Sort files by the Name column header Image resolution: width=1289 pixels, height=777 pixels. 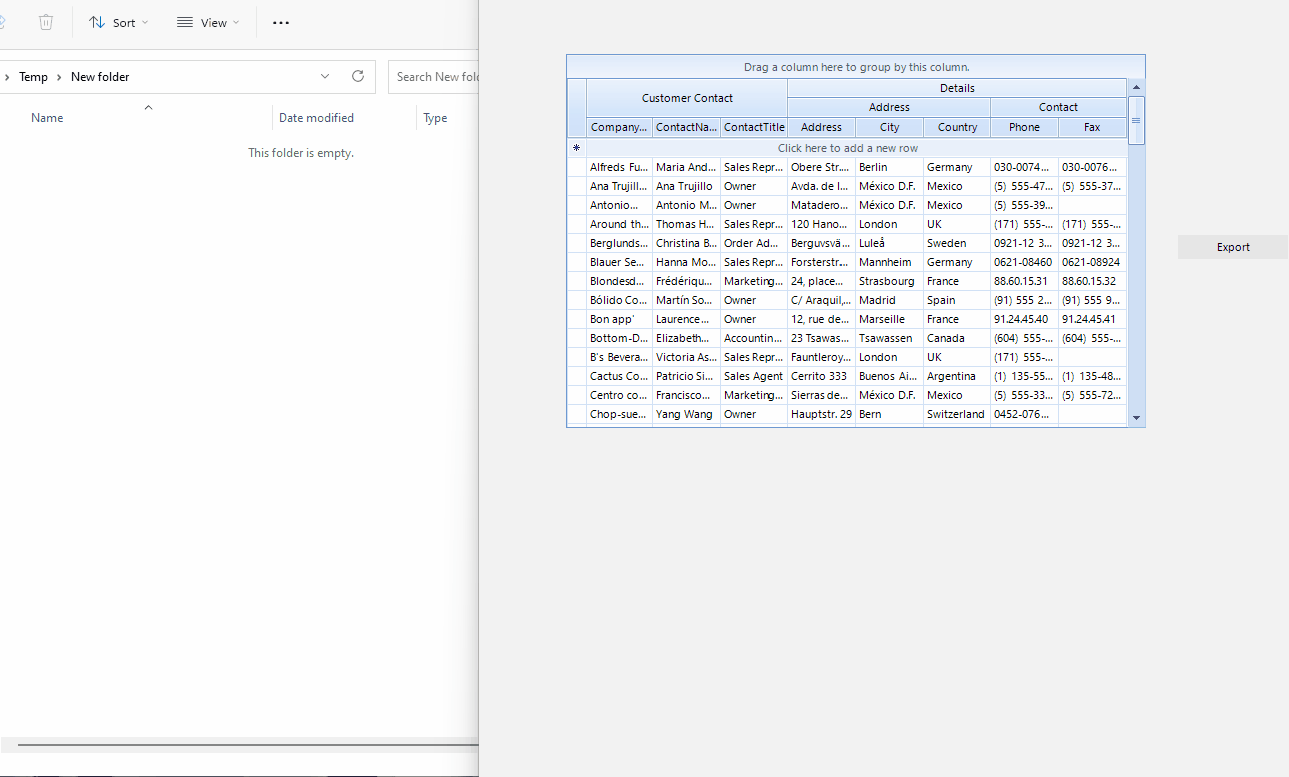point(47,118)
